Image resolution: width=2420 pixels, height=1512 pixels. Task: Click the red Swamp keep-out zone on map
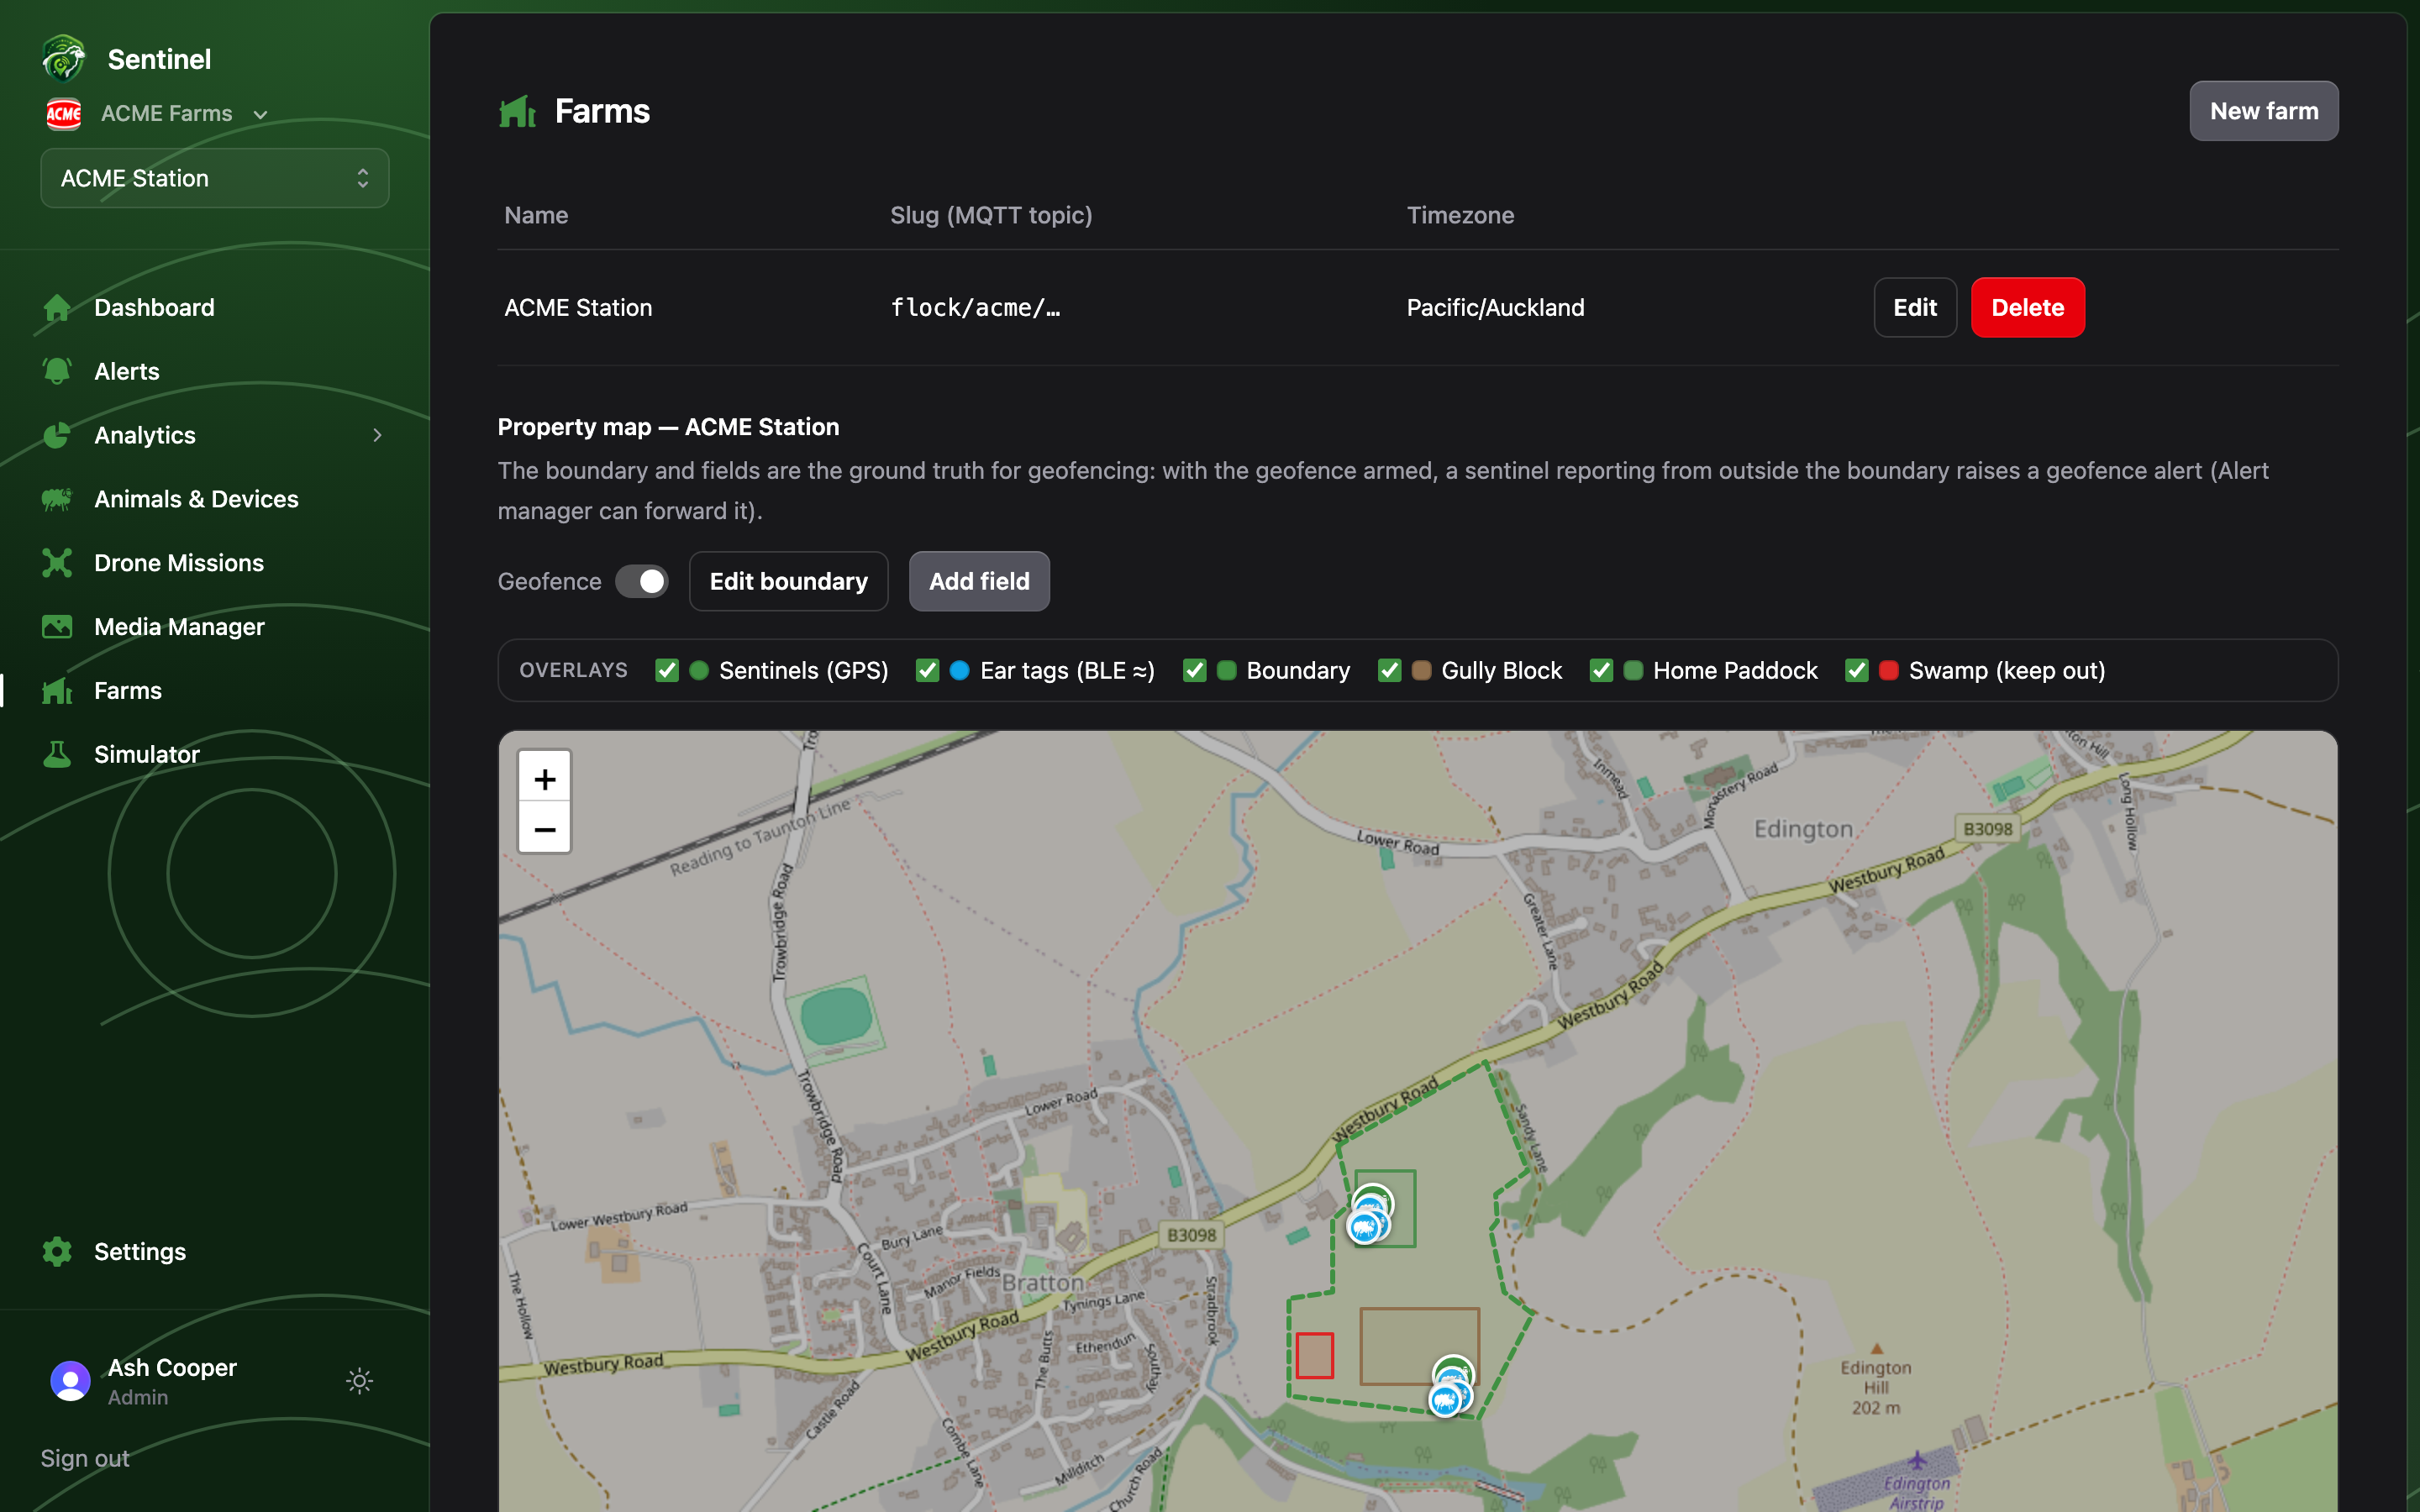(x=1315, y=1356)
